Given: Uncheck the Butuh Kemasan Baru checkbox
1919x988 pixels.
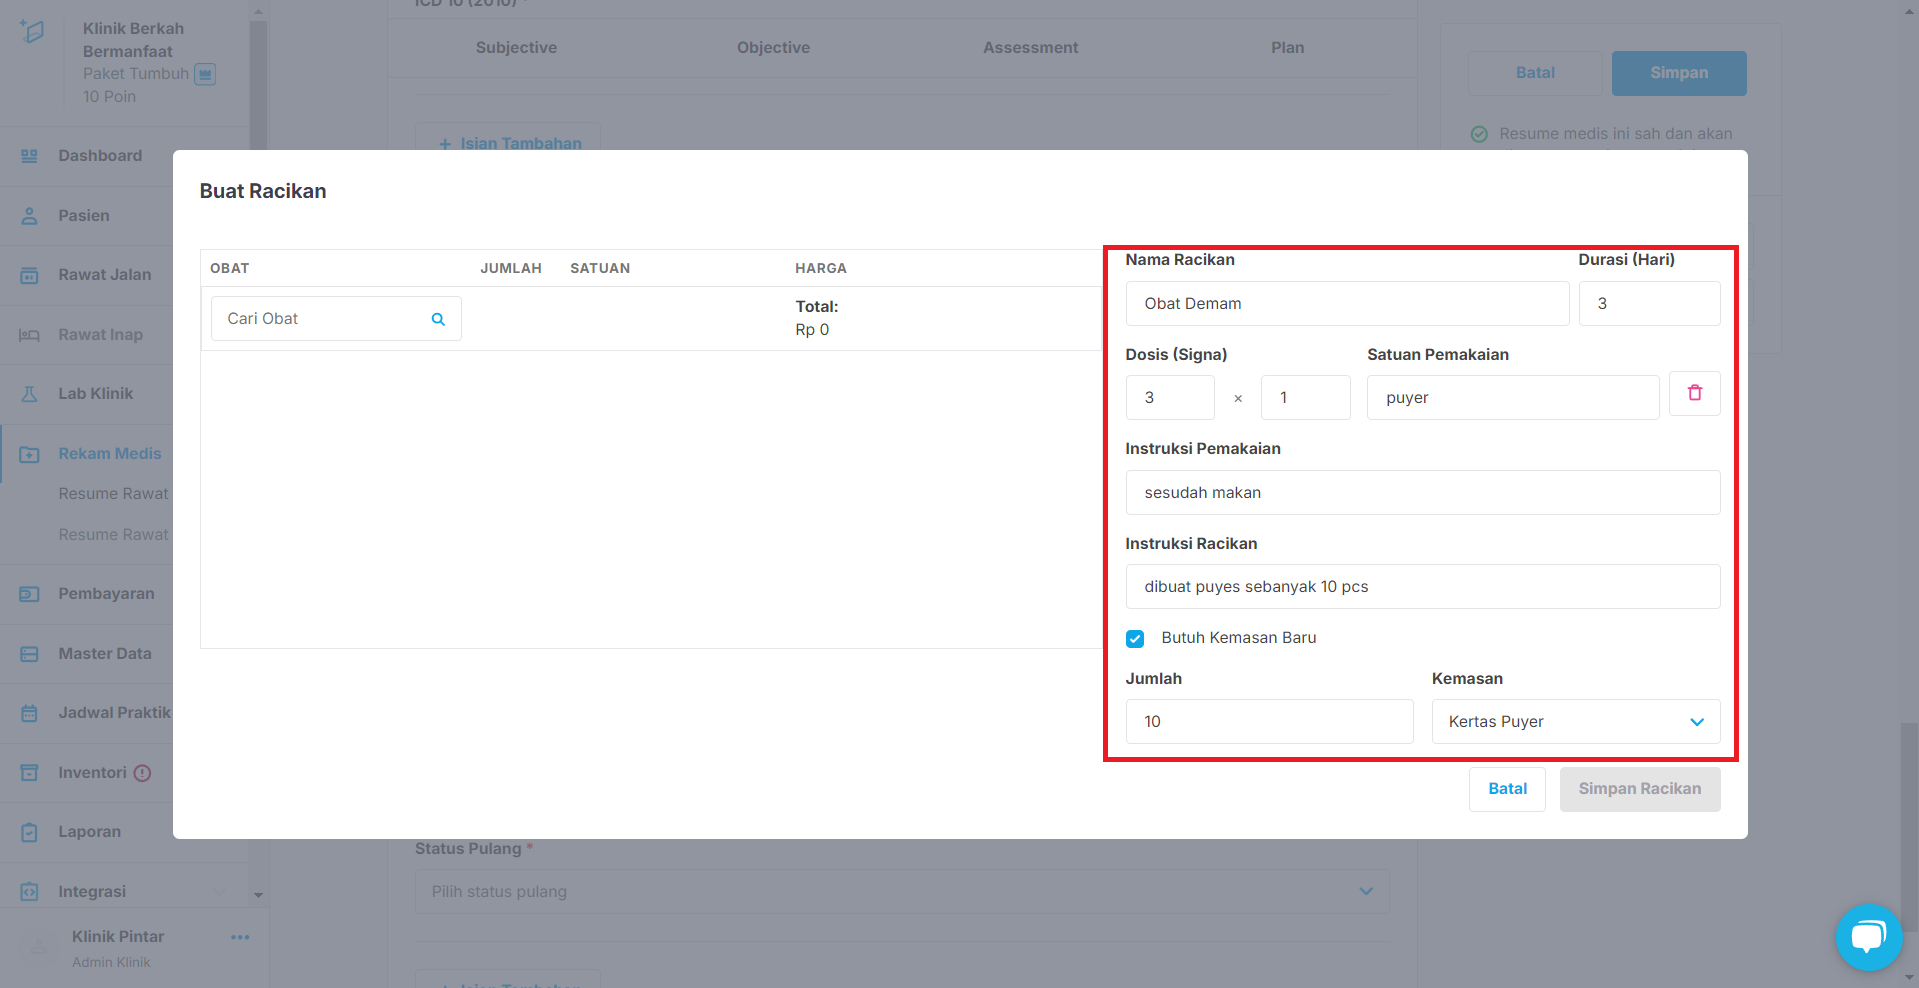Looking at the screenshot, I should [x=1135, y=638].
